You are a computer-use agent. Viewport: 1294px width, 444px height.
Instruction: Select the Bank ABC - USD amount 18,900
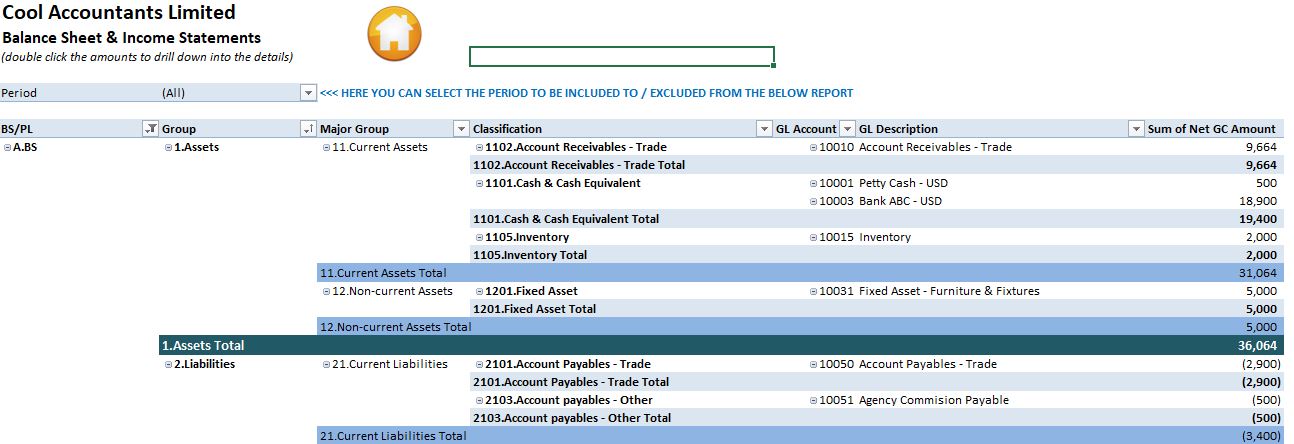pos(1257,201)
